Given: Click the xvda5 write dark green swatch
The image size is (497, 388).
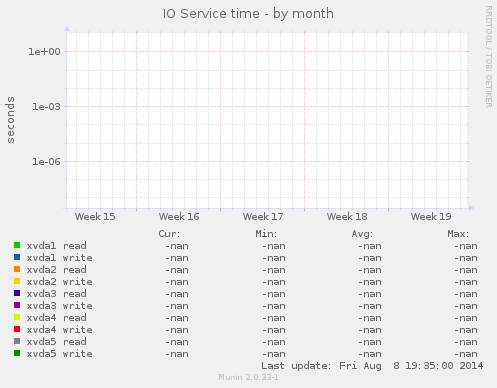Looking at the screenshot, I should (17, 353).
